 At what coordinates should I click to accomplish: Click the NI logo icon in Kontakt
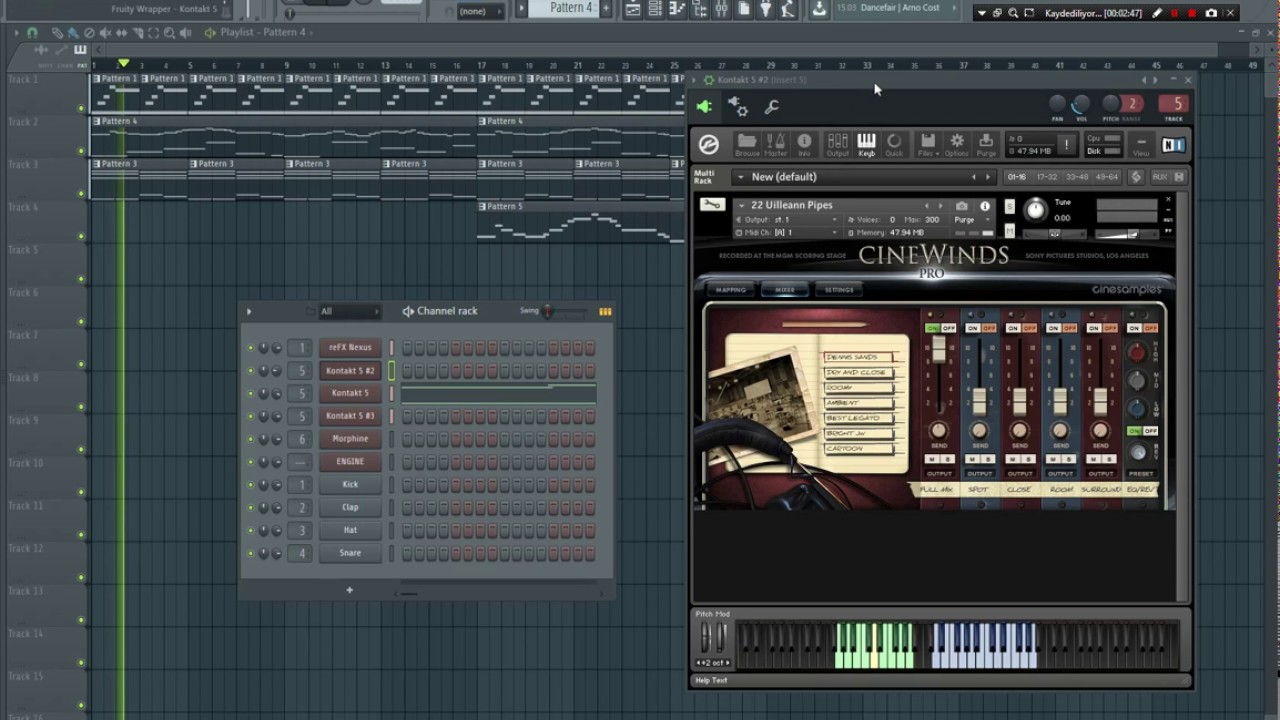click(x=1173, y=145)
